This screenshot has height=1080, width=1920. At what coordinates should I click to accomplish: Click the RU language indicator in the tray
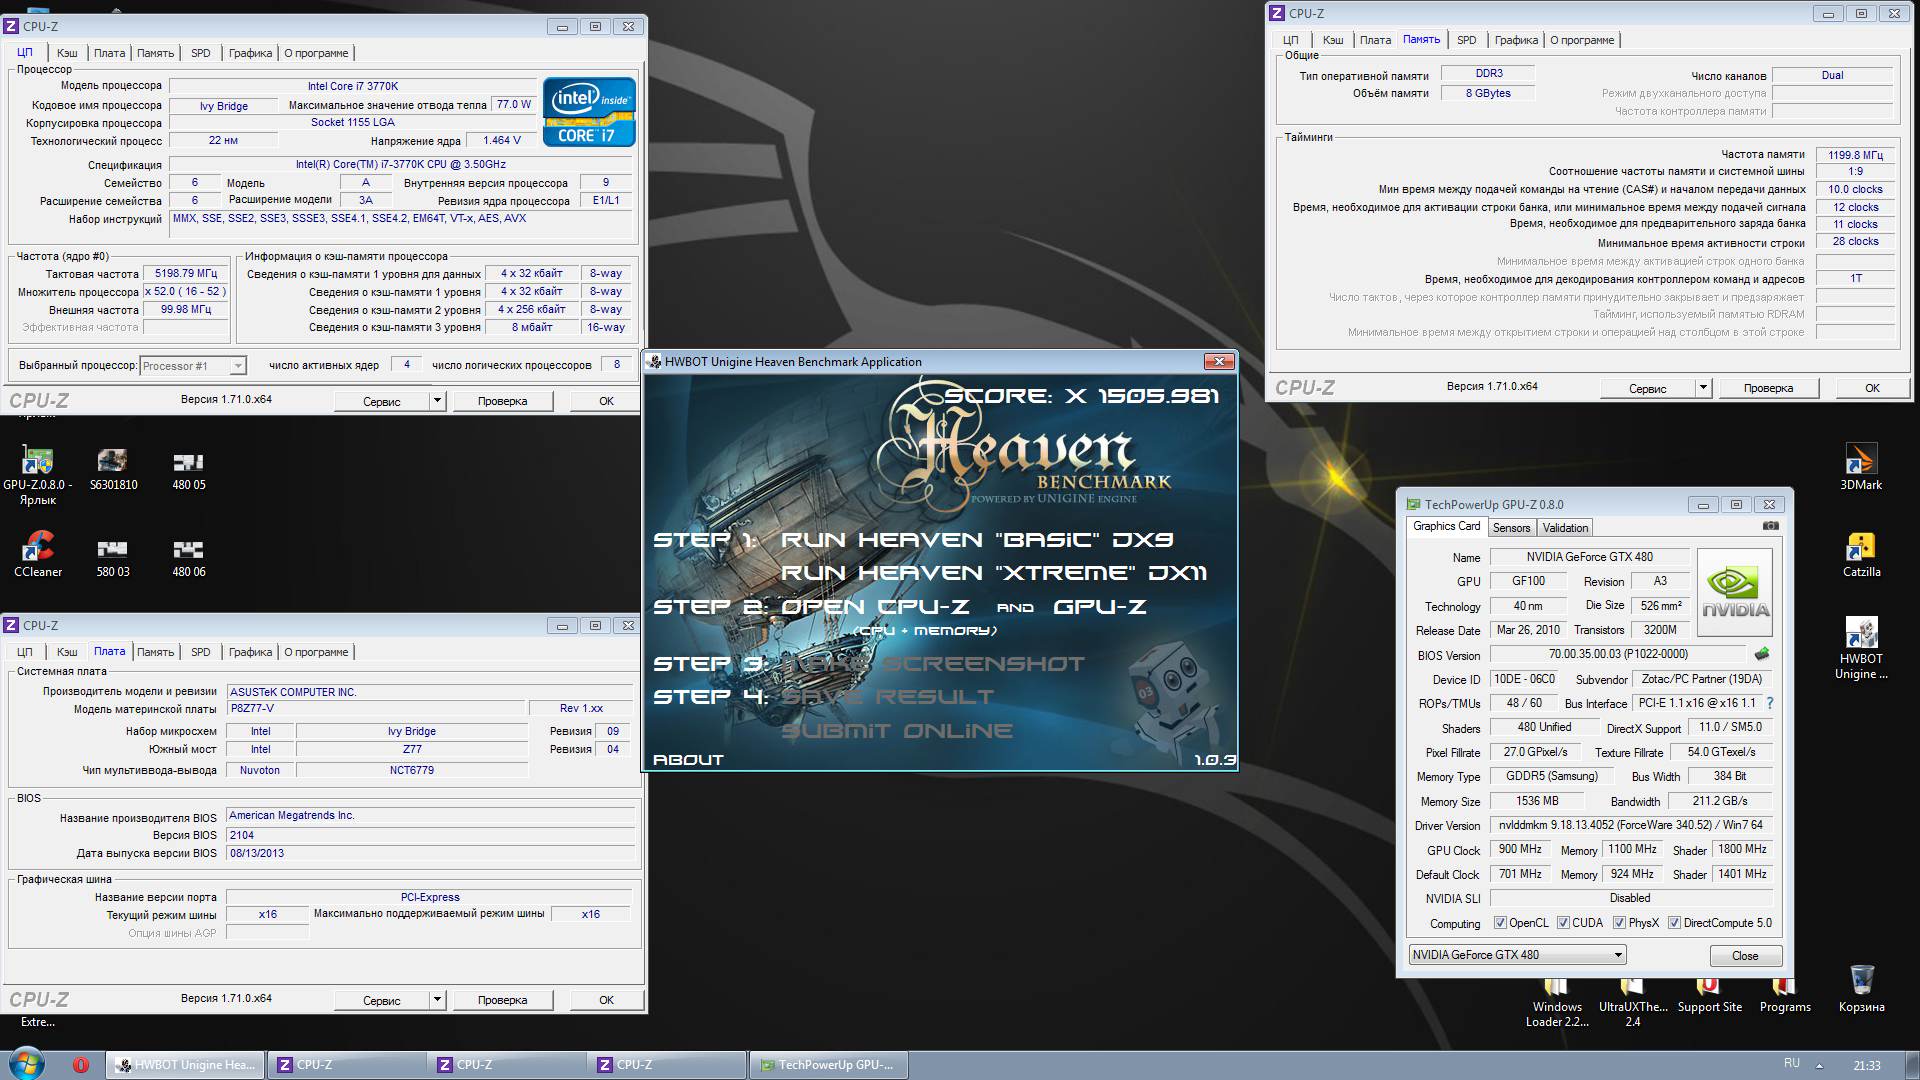point(1791,1063)
